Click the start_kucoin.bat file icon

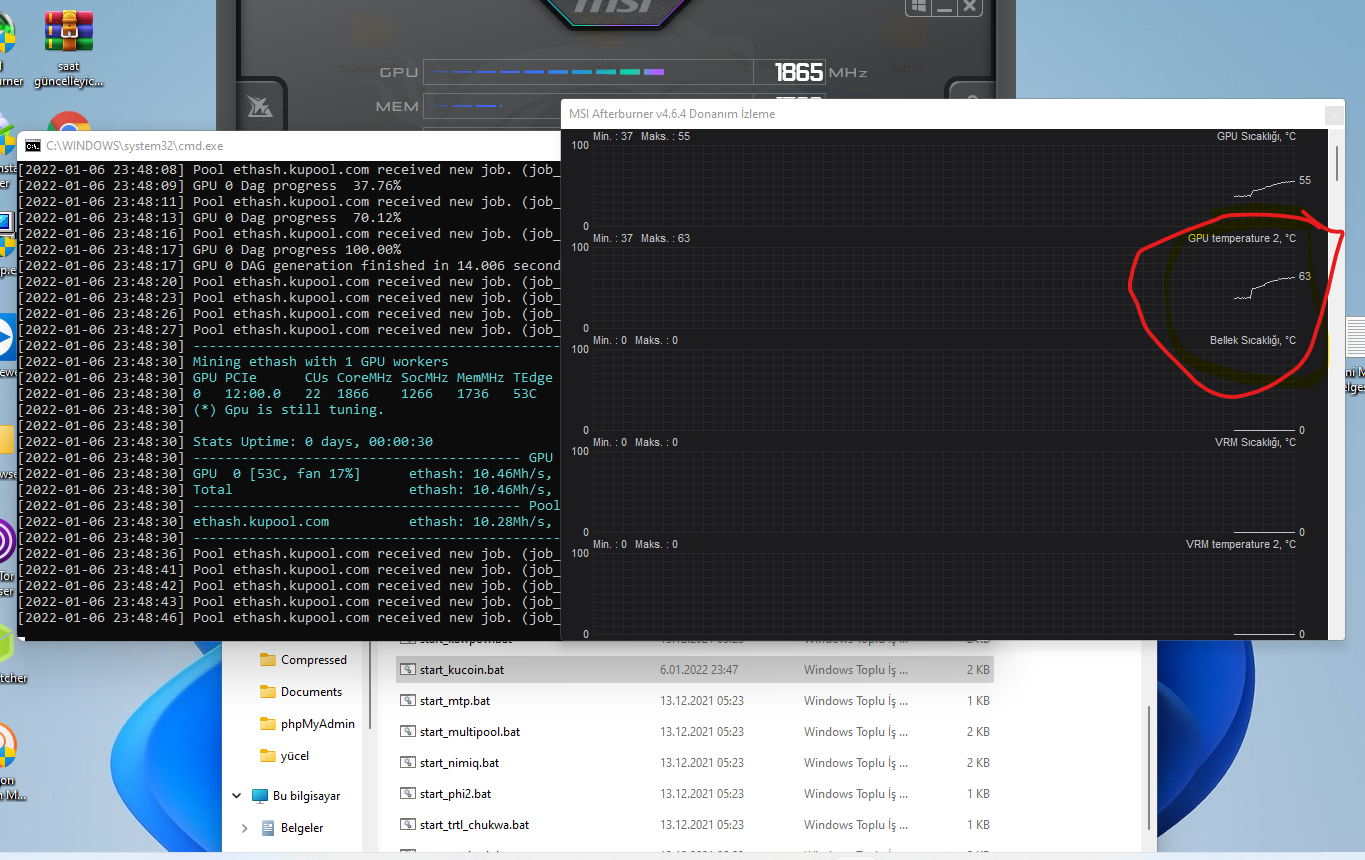pyautogui.click(x=407, y=670)
